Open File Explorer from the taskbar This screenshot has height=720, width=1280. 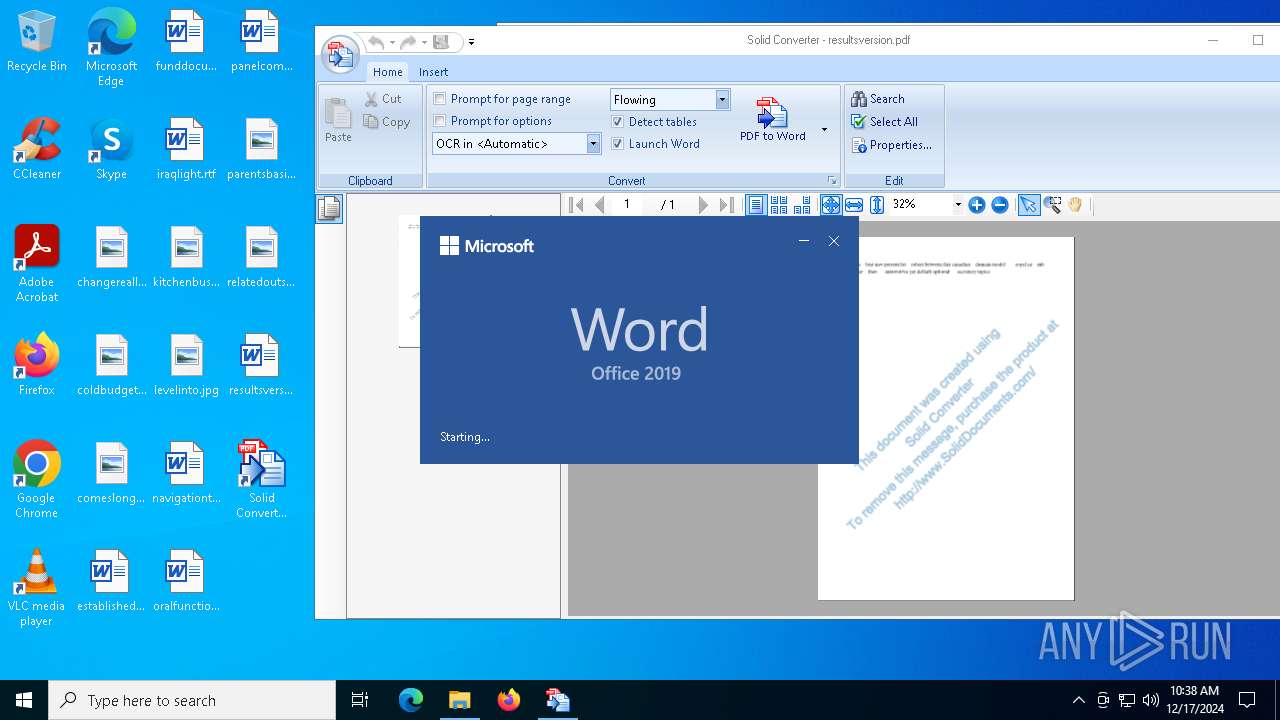459,700
